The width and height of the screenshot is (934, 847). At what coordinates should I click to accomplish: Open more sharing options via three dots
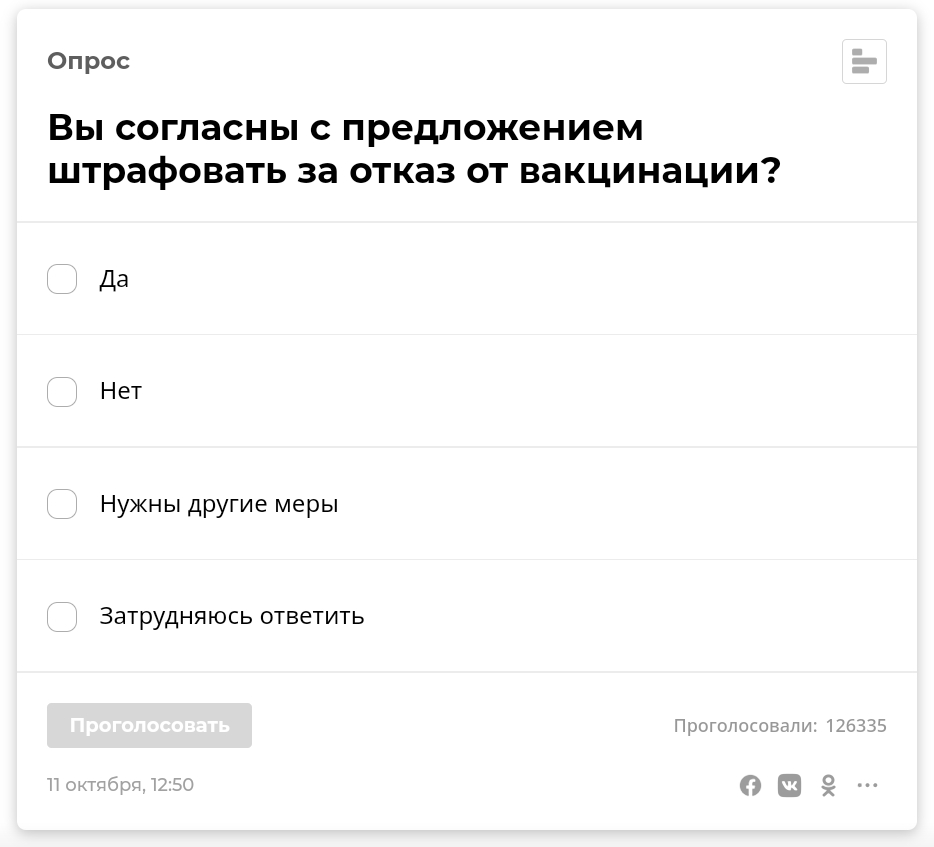[x=867, y=785]
